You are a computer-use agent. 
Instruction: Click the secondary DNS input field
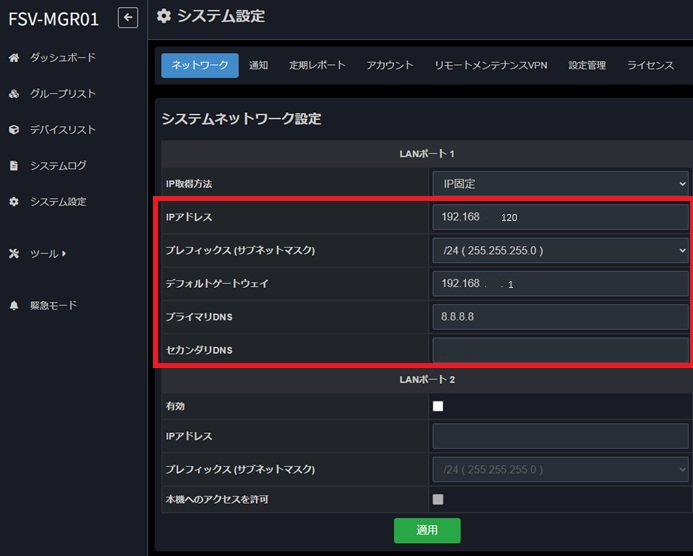click(x=560, y=350)
